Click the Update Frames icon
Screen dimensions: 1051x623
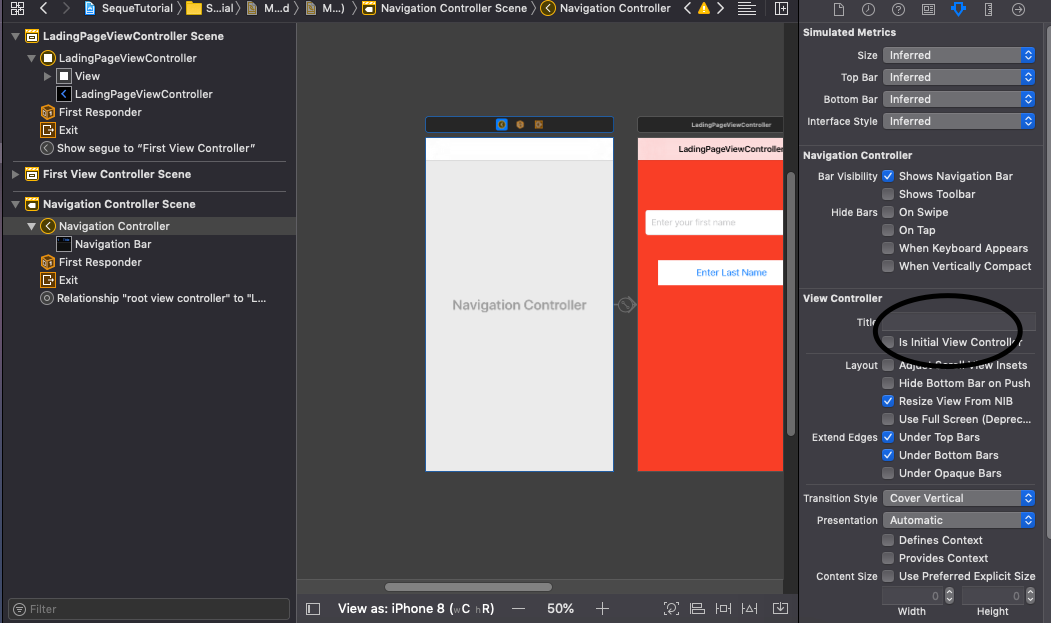671,608
